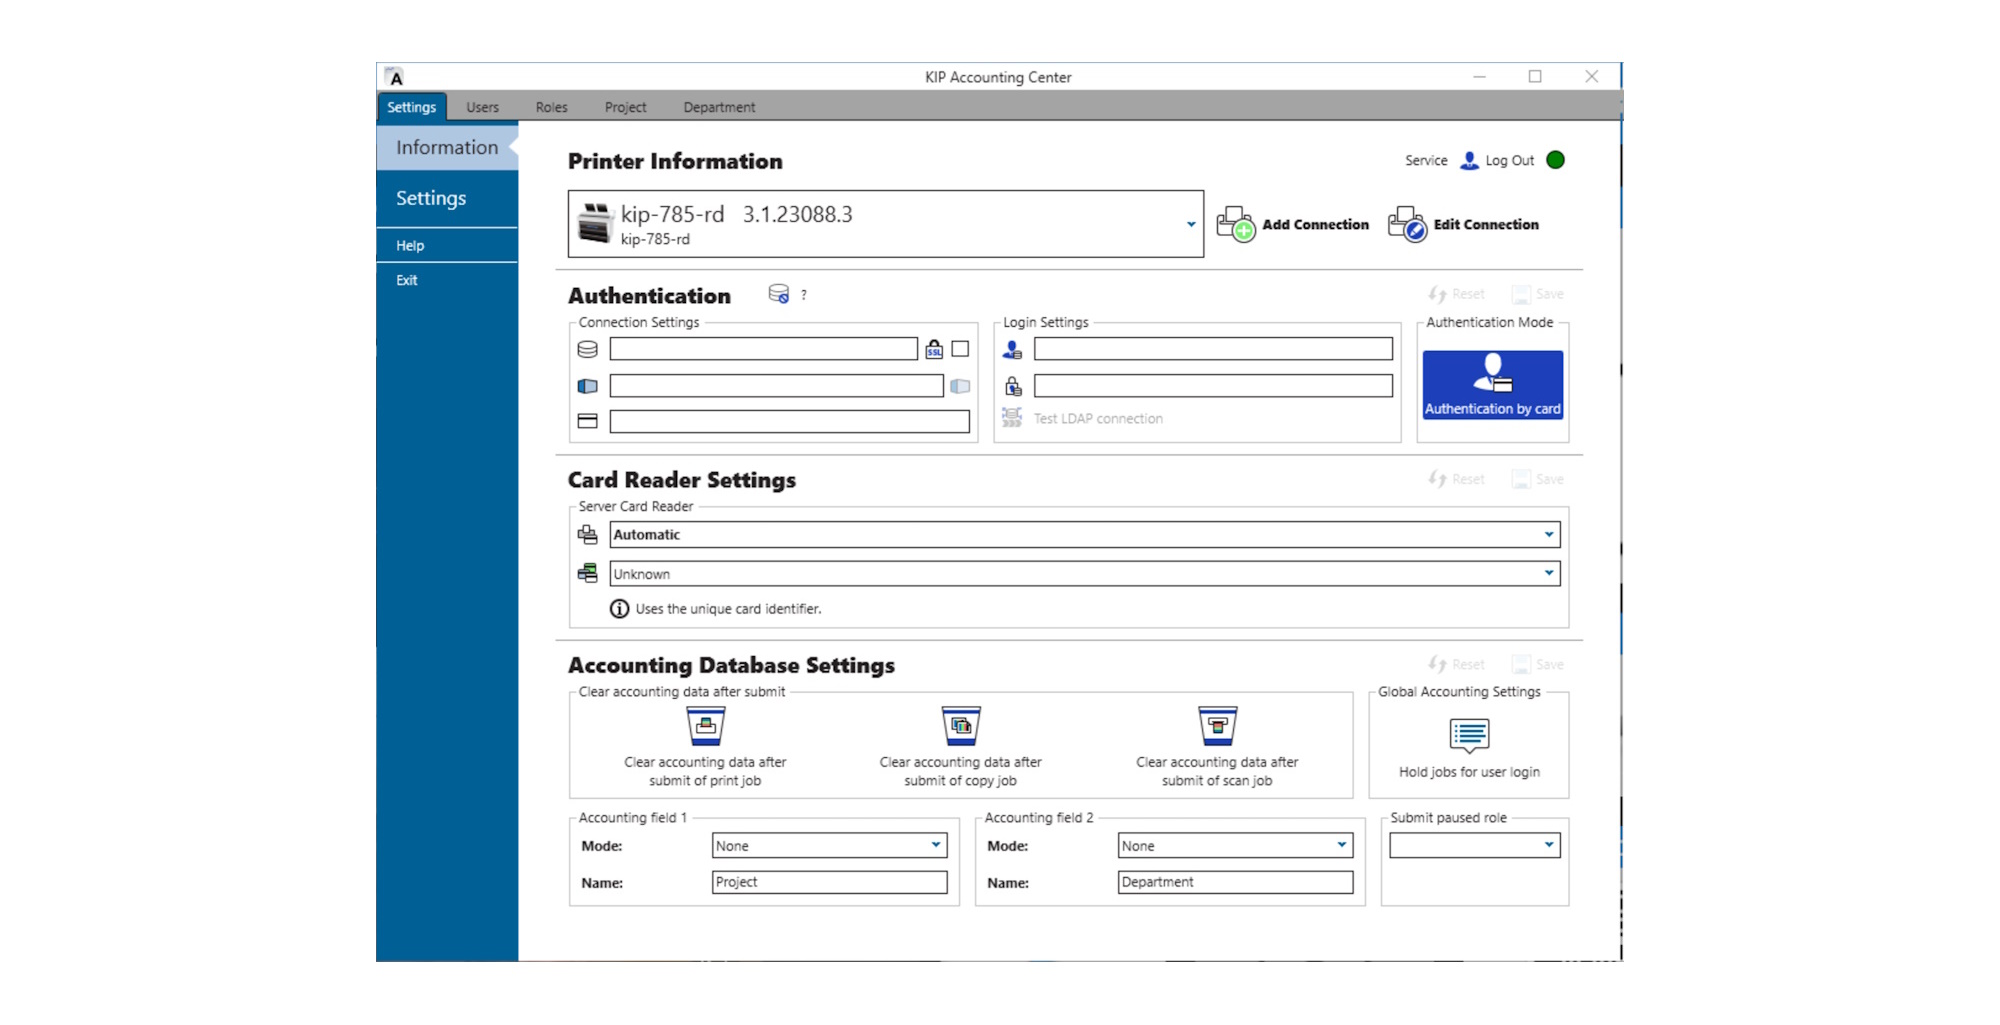Open the Automatic server card reader dropdown
The image size is (2000, 1025).
click(x=1549, y=535)
